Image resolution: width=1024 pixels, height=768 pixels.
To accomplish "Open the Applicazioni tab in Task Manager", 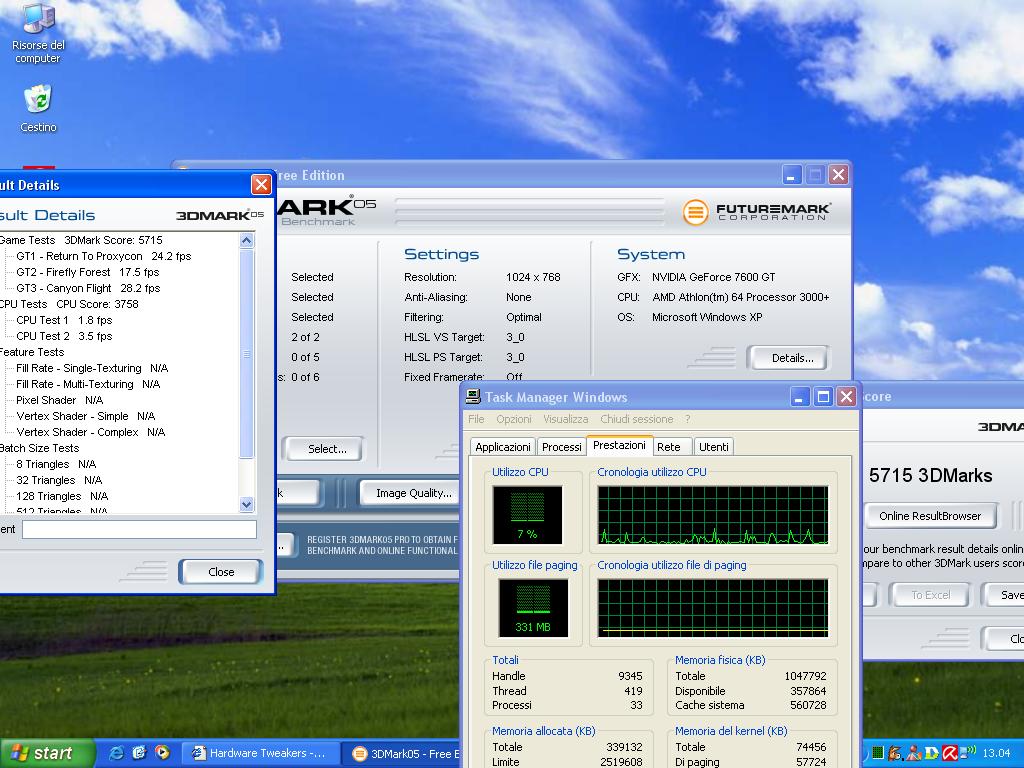I will [502, 447].
